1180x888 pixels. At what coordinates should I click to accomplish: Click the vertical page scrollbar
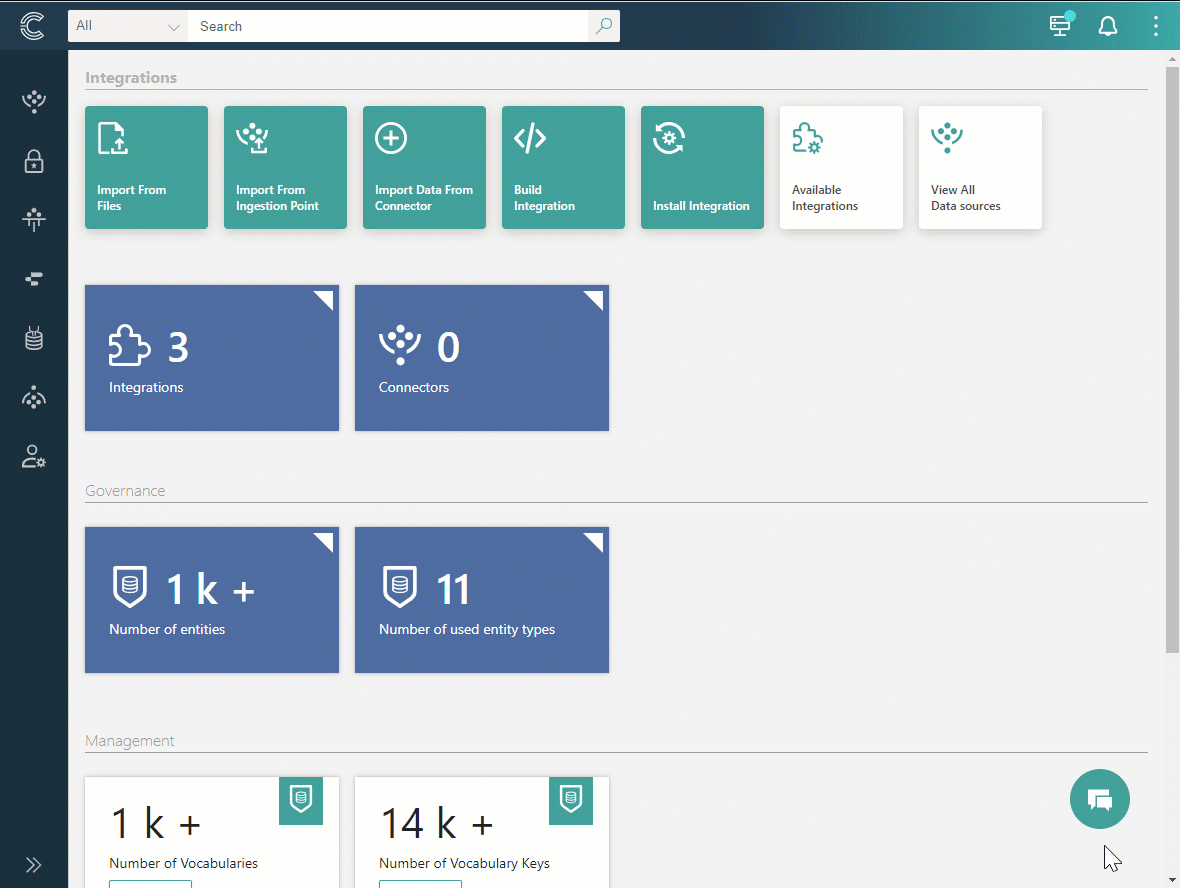pos(1172,360)
